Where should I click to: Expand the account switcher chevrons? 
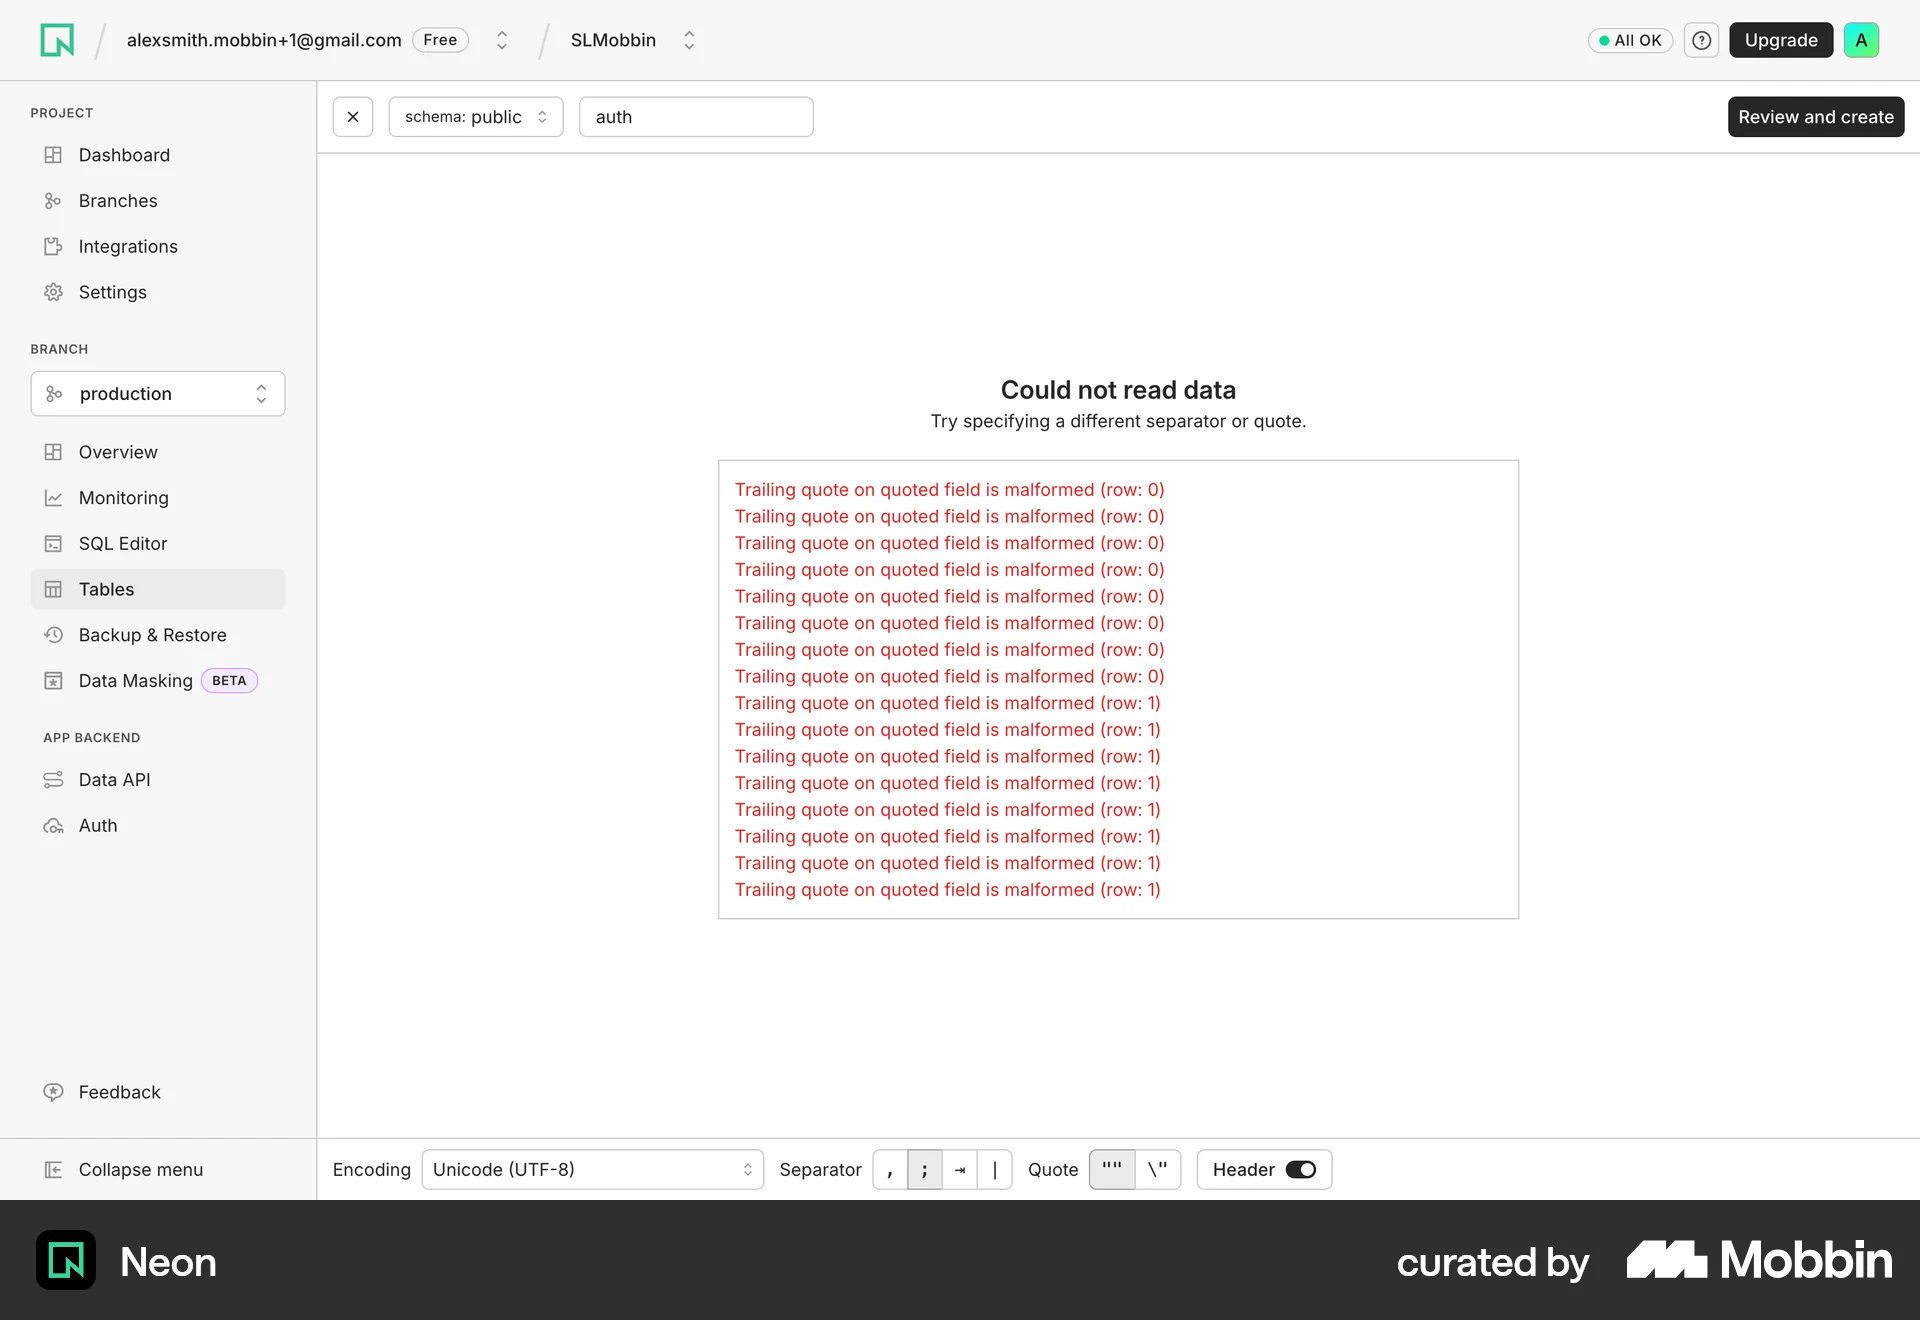(x=502, y=40)
